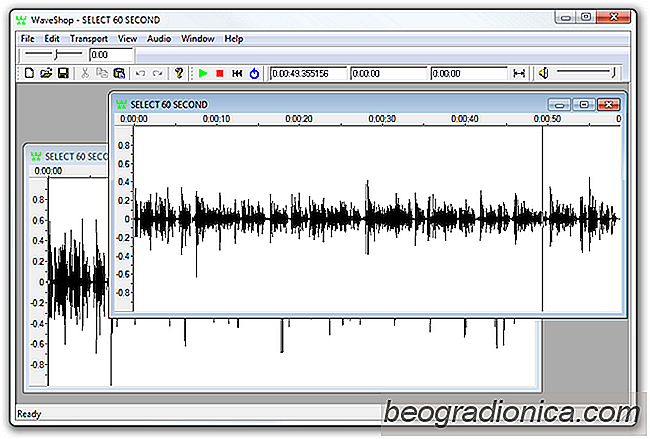The width and height of the screenshot is (650, 439).
Task: Click the 0:00:30 mark on front ruler
Action: pos(382,119)
